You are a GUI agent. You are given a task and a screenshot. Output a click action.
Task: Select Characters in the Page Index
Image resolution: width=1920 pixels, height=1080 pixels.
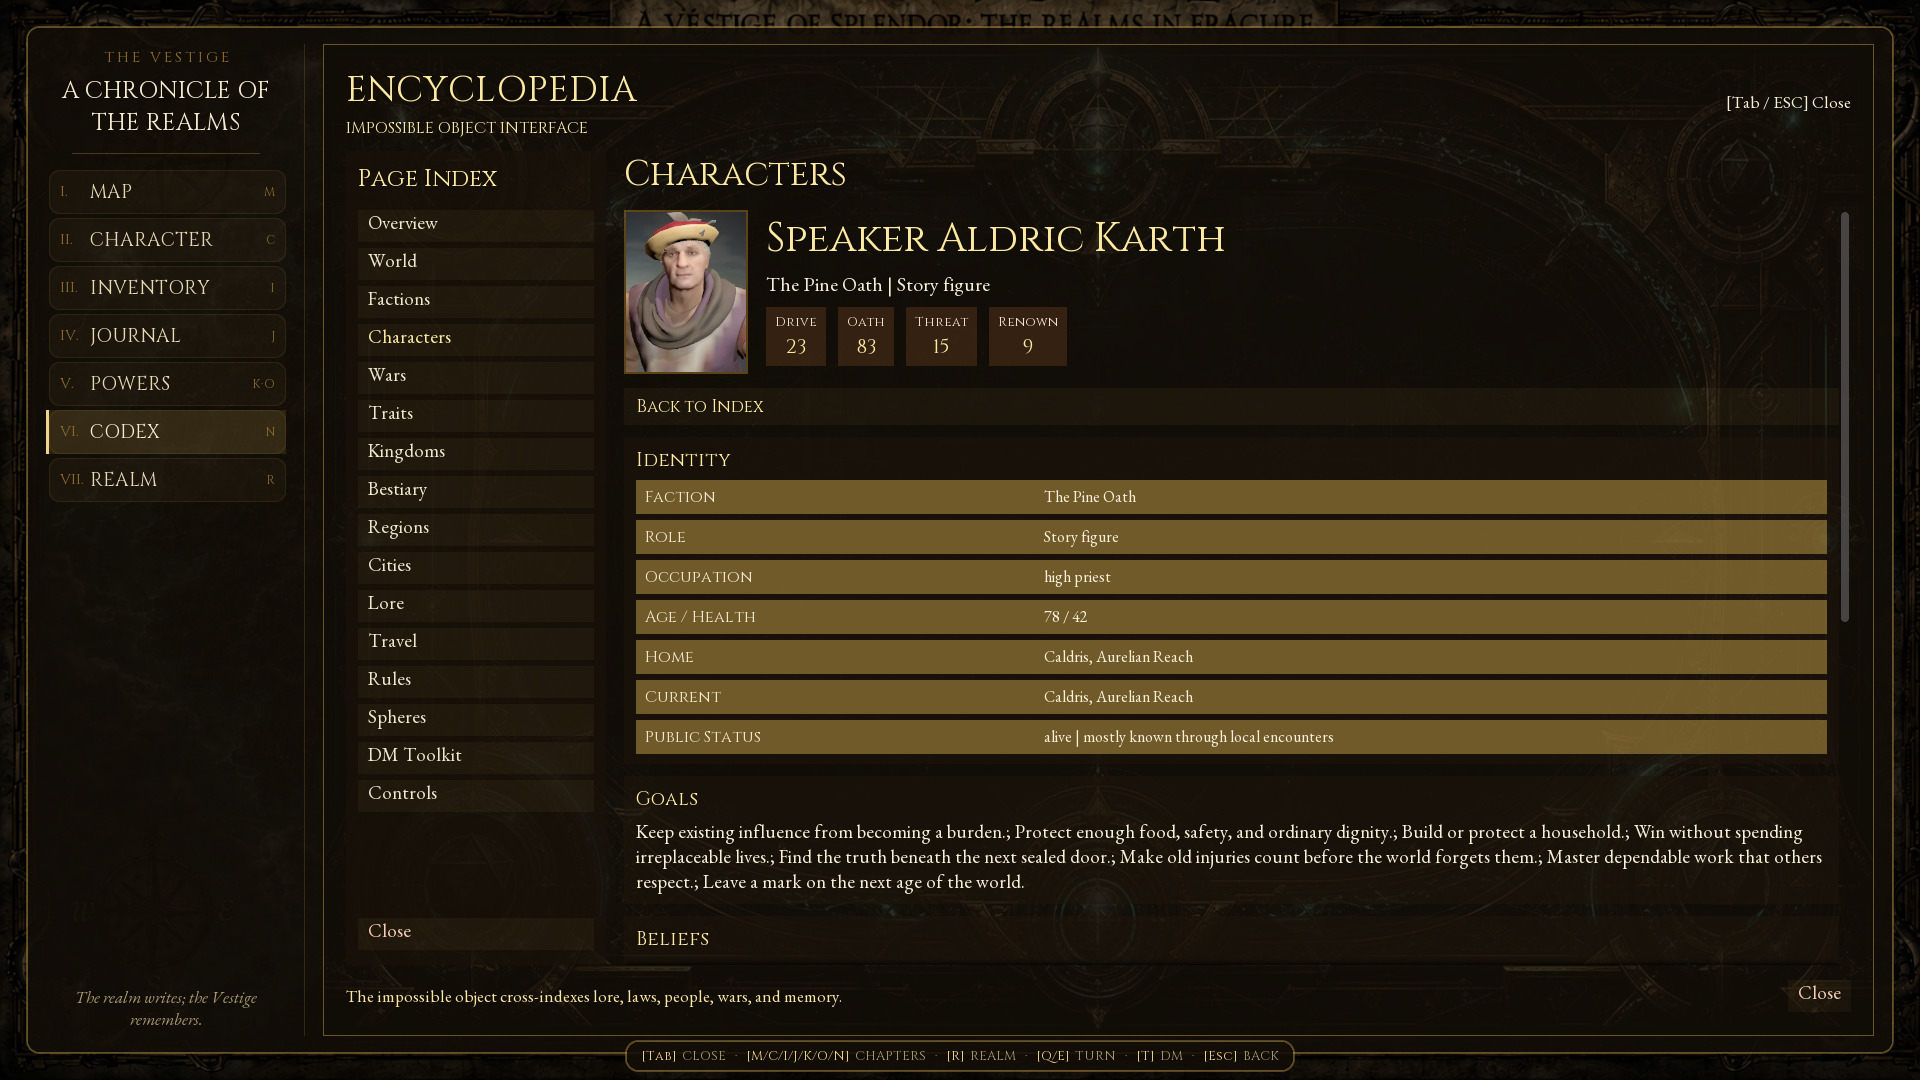pyautogui.click(x=475, y=338)
